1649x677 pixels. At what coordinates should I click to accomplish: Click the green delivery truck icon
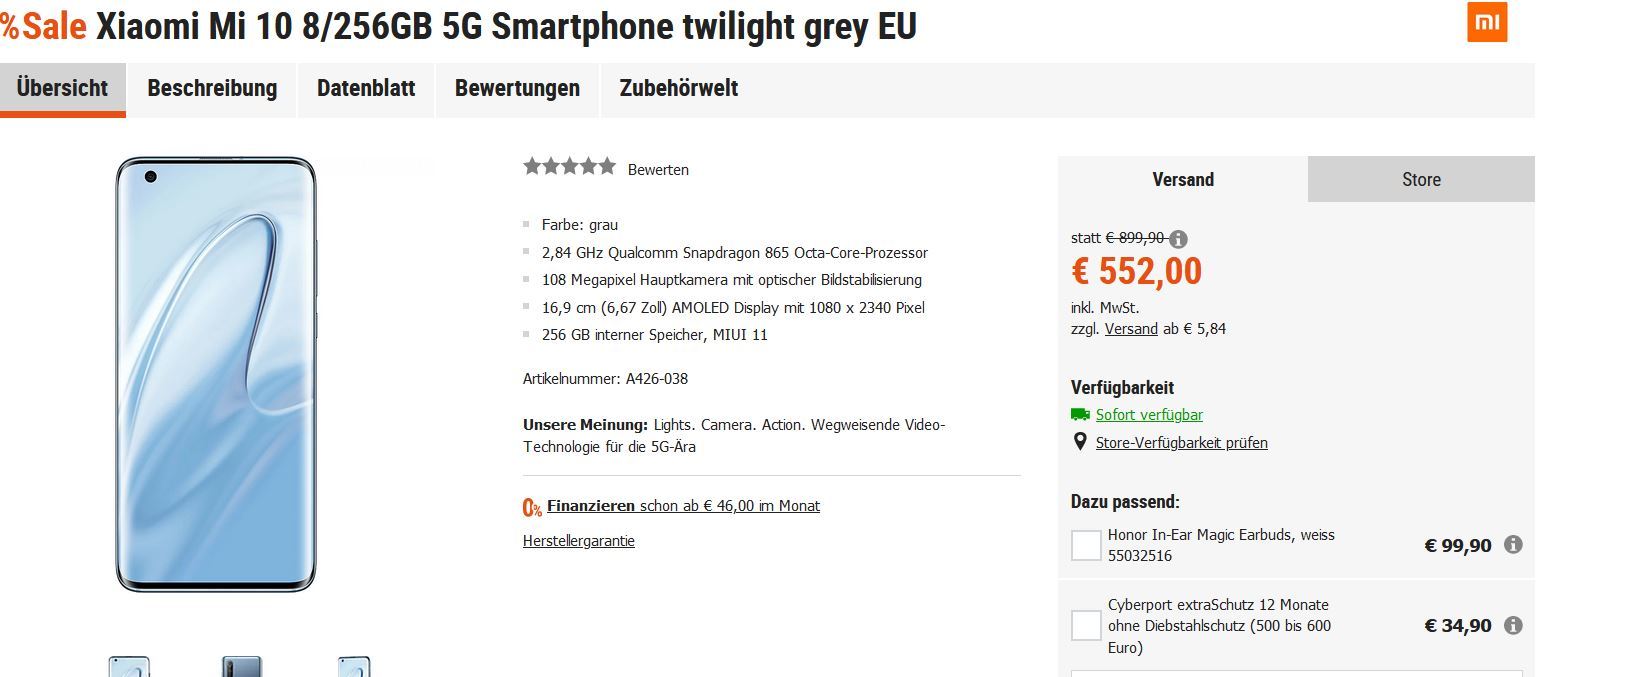[x=1080, y=414]
